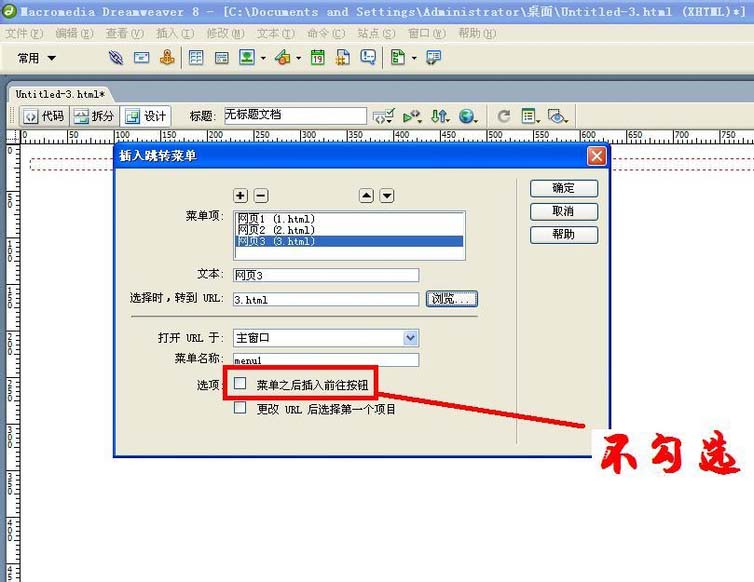
Task: Open the 站点 menu
Action: (x=377, y=33)
